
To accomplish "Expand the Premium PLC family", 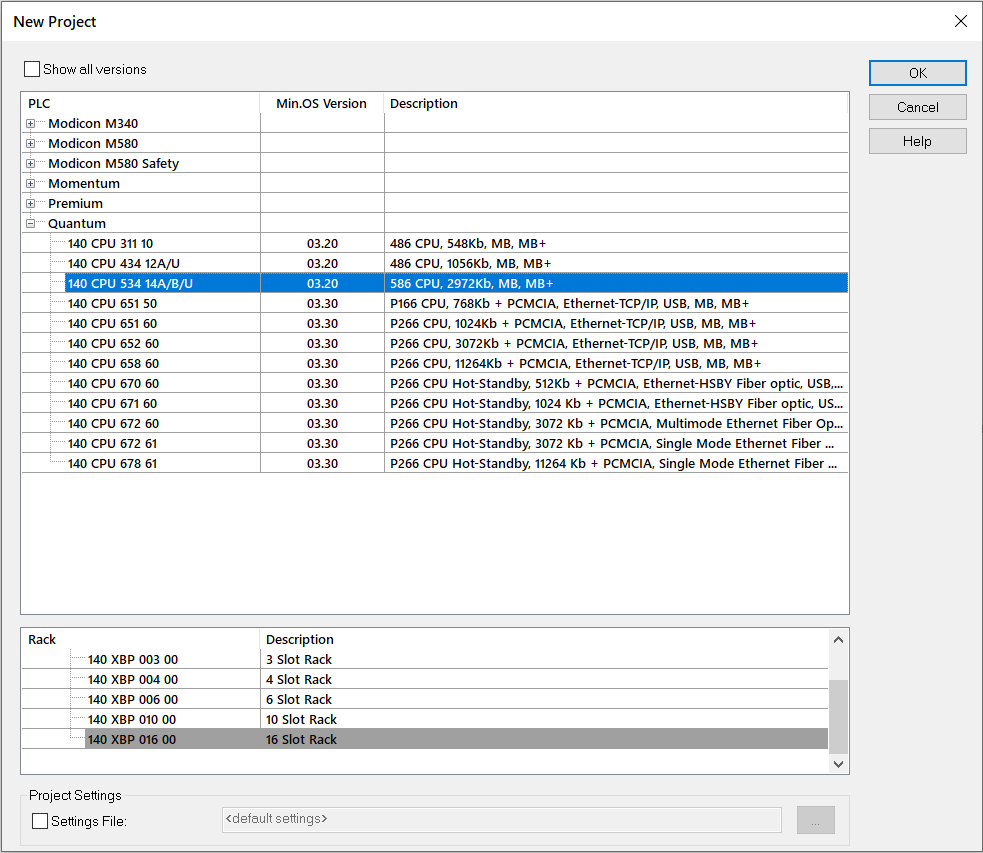I will (x=30, y=204).
